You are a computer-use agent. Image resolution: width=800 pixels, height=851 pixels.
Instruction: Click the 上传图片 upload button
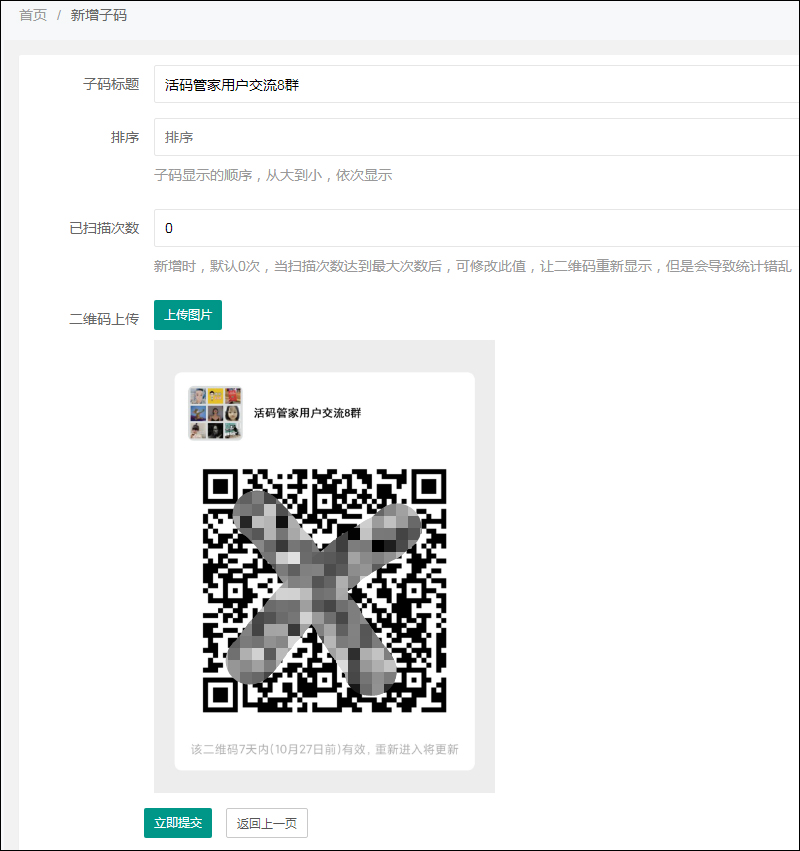point(187,314)
